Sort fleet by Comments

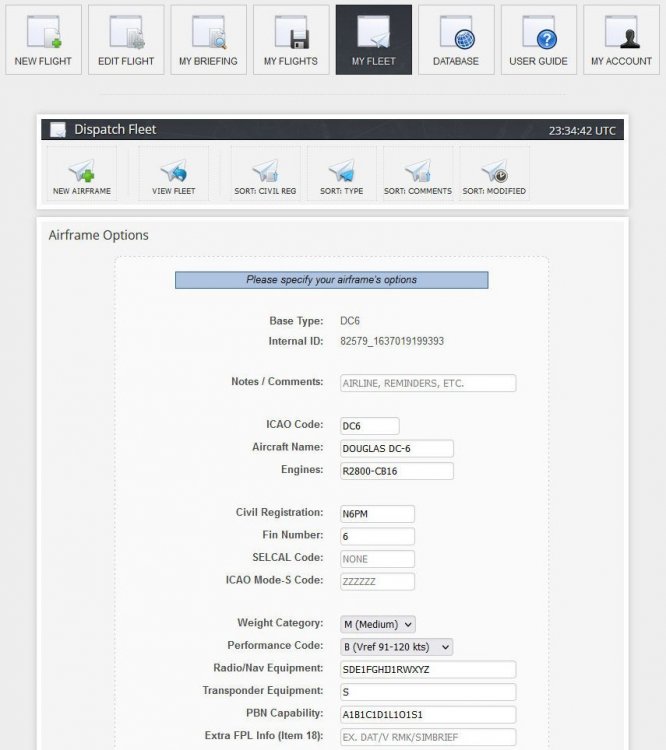pos(417,175)
